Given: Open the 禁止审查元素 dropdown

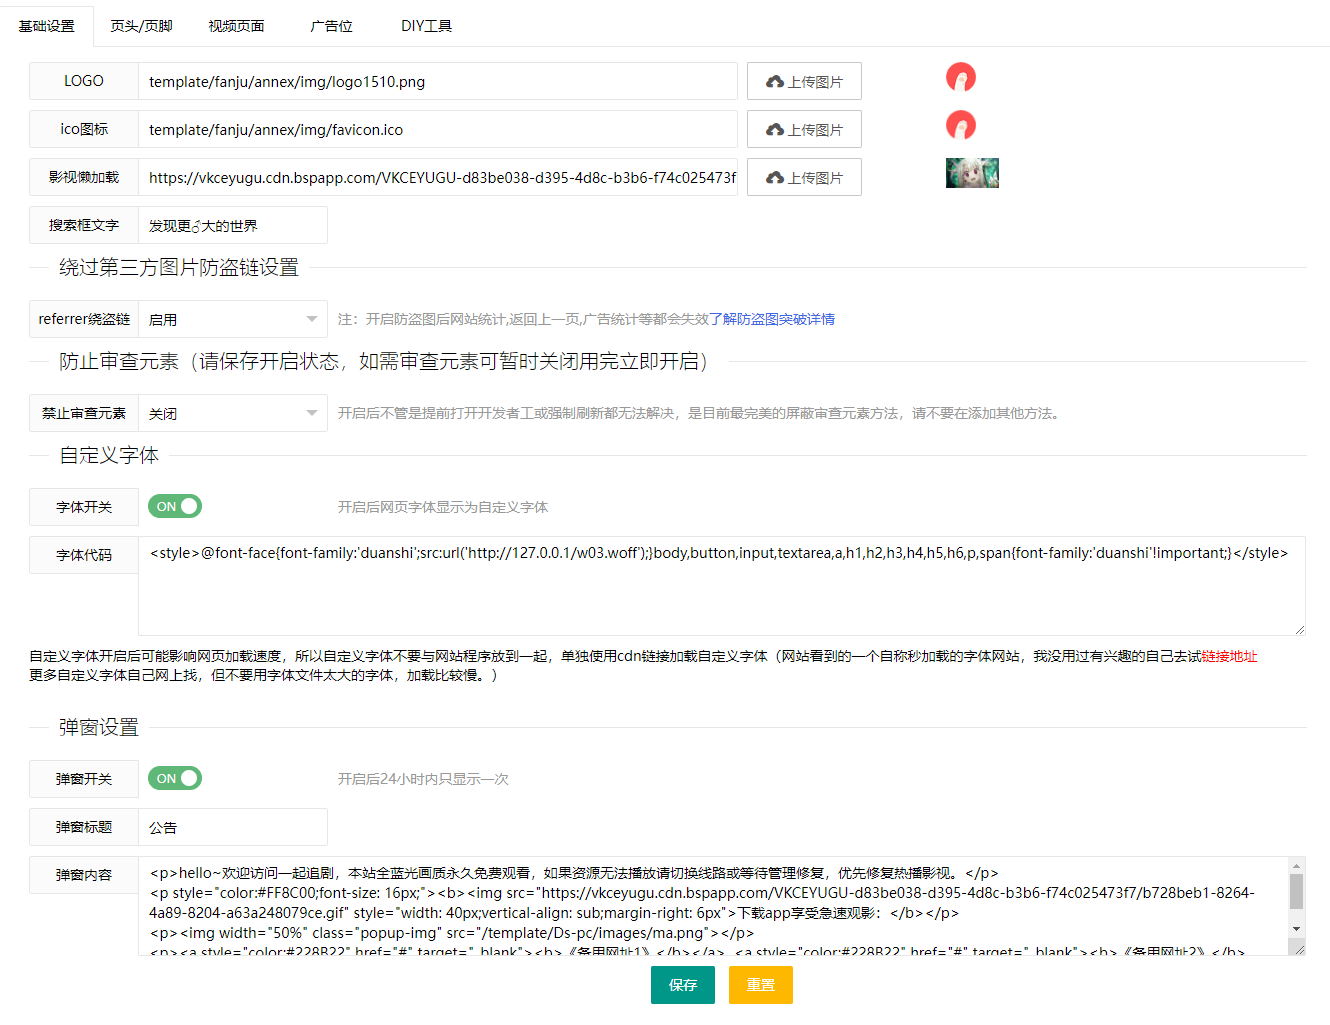Looking at the screenshot, I should [x=232, y=414].
